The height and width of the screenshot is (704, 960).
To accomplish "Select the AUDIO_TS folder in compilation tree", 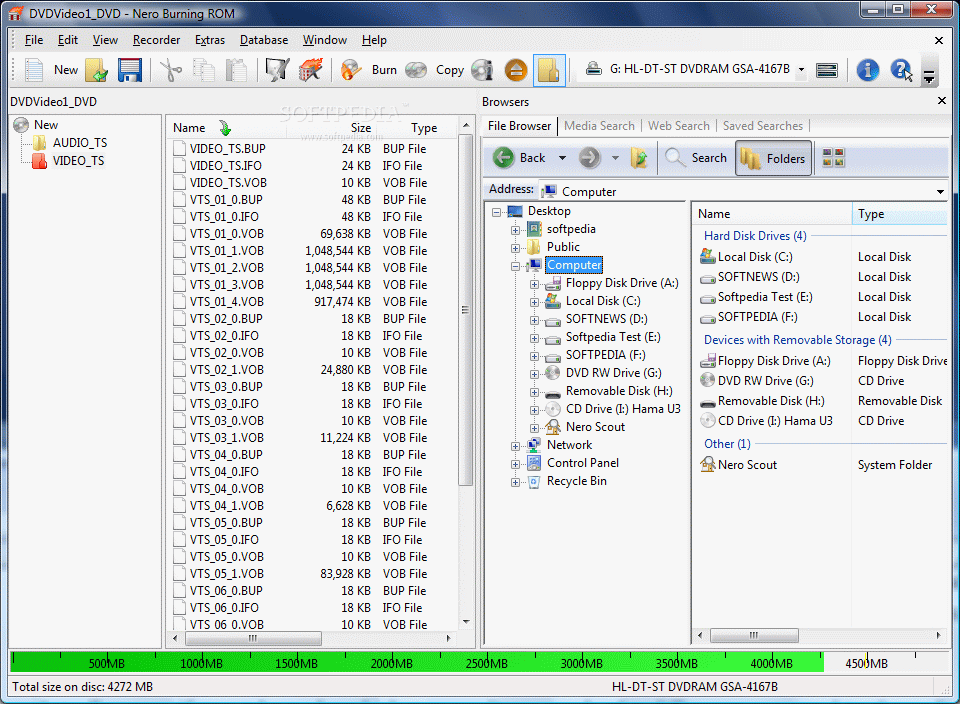I will [80, 143].
